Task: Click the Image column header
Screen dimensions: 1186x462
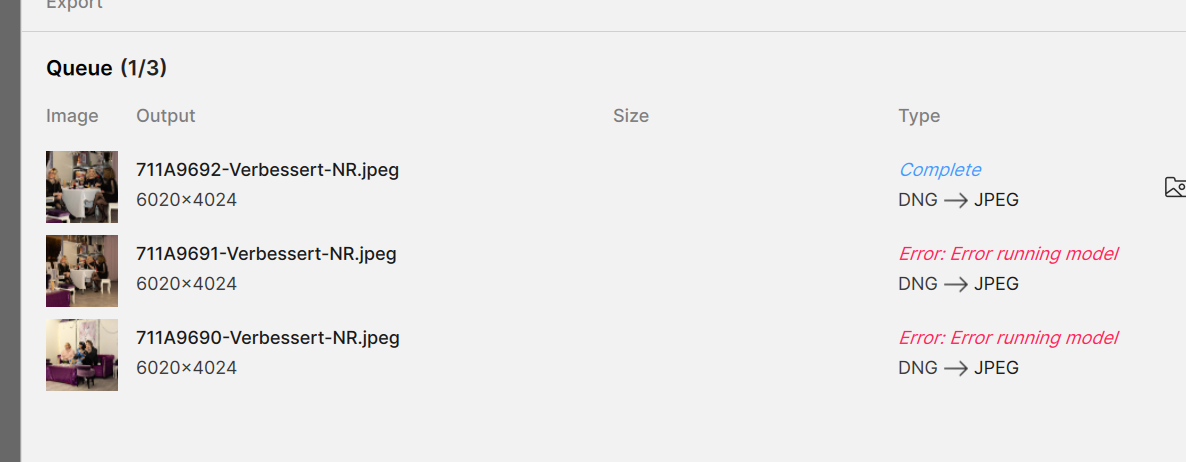Action: pyautogui.click(x=72, y=116)
